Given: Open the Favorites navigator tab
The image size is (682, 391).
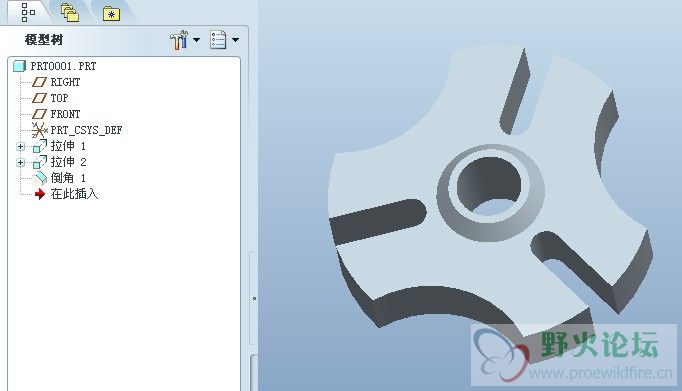Looking at the screenshot, I should point(111,14).
